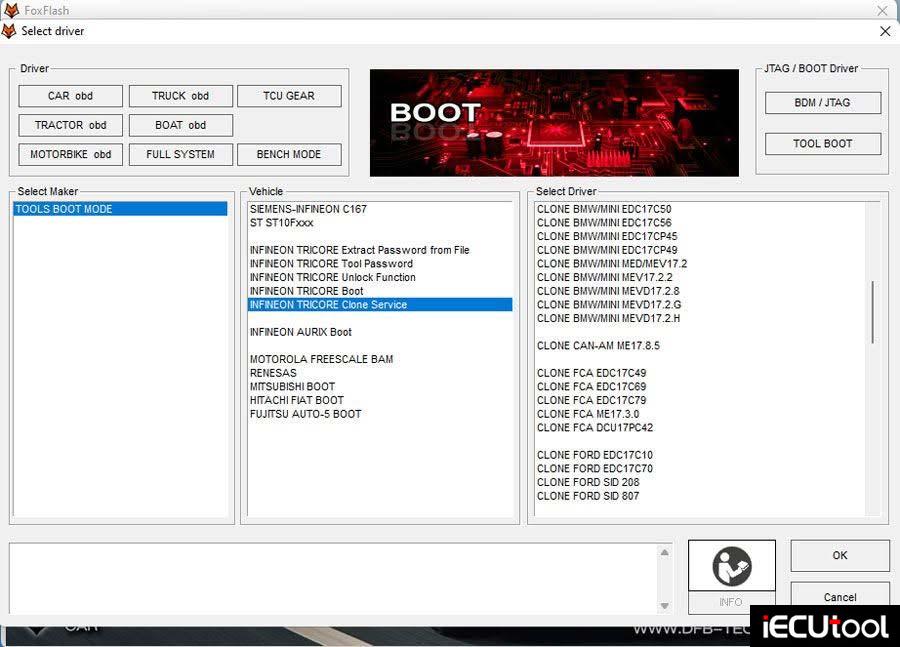This screenshot has height=647, width=900.
Task: Select FULL SYSTEM driver mode
Action: (180, 154)
